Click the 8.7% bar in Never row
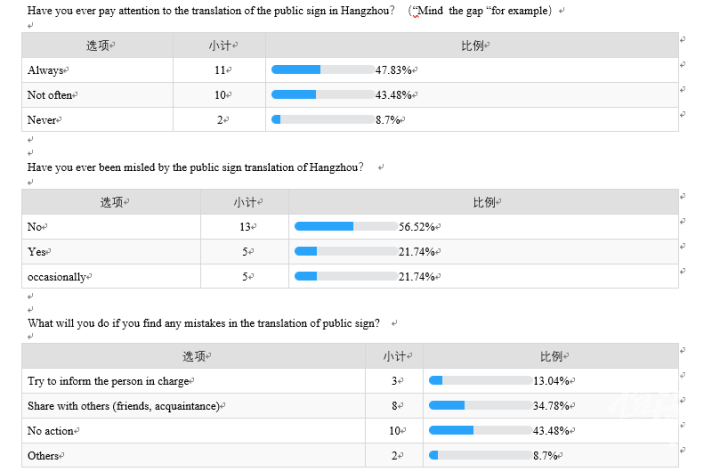 tap(323, 119)
